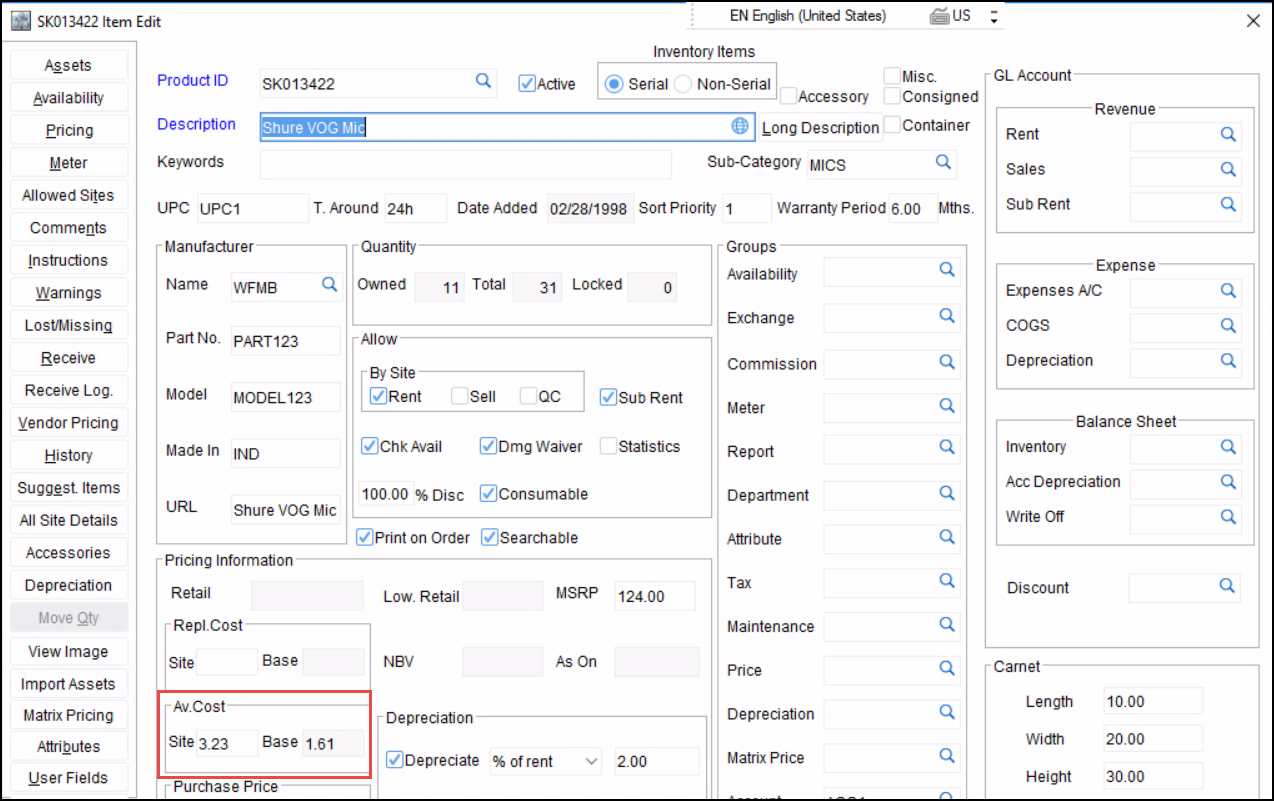Search Revenue Rent GL account
1274x801 pixels.
[x=1228, y=135]
